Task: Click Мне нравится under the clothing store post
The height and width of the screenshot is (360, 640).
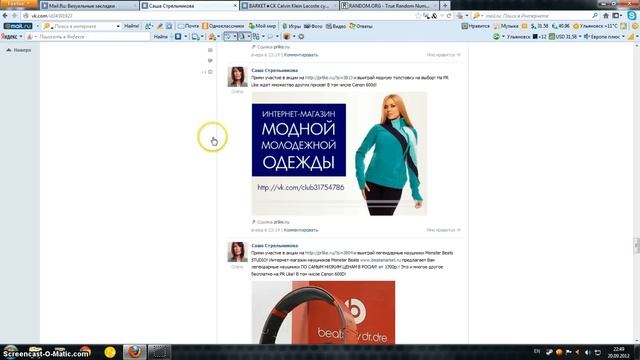Action: (444, 230)
